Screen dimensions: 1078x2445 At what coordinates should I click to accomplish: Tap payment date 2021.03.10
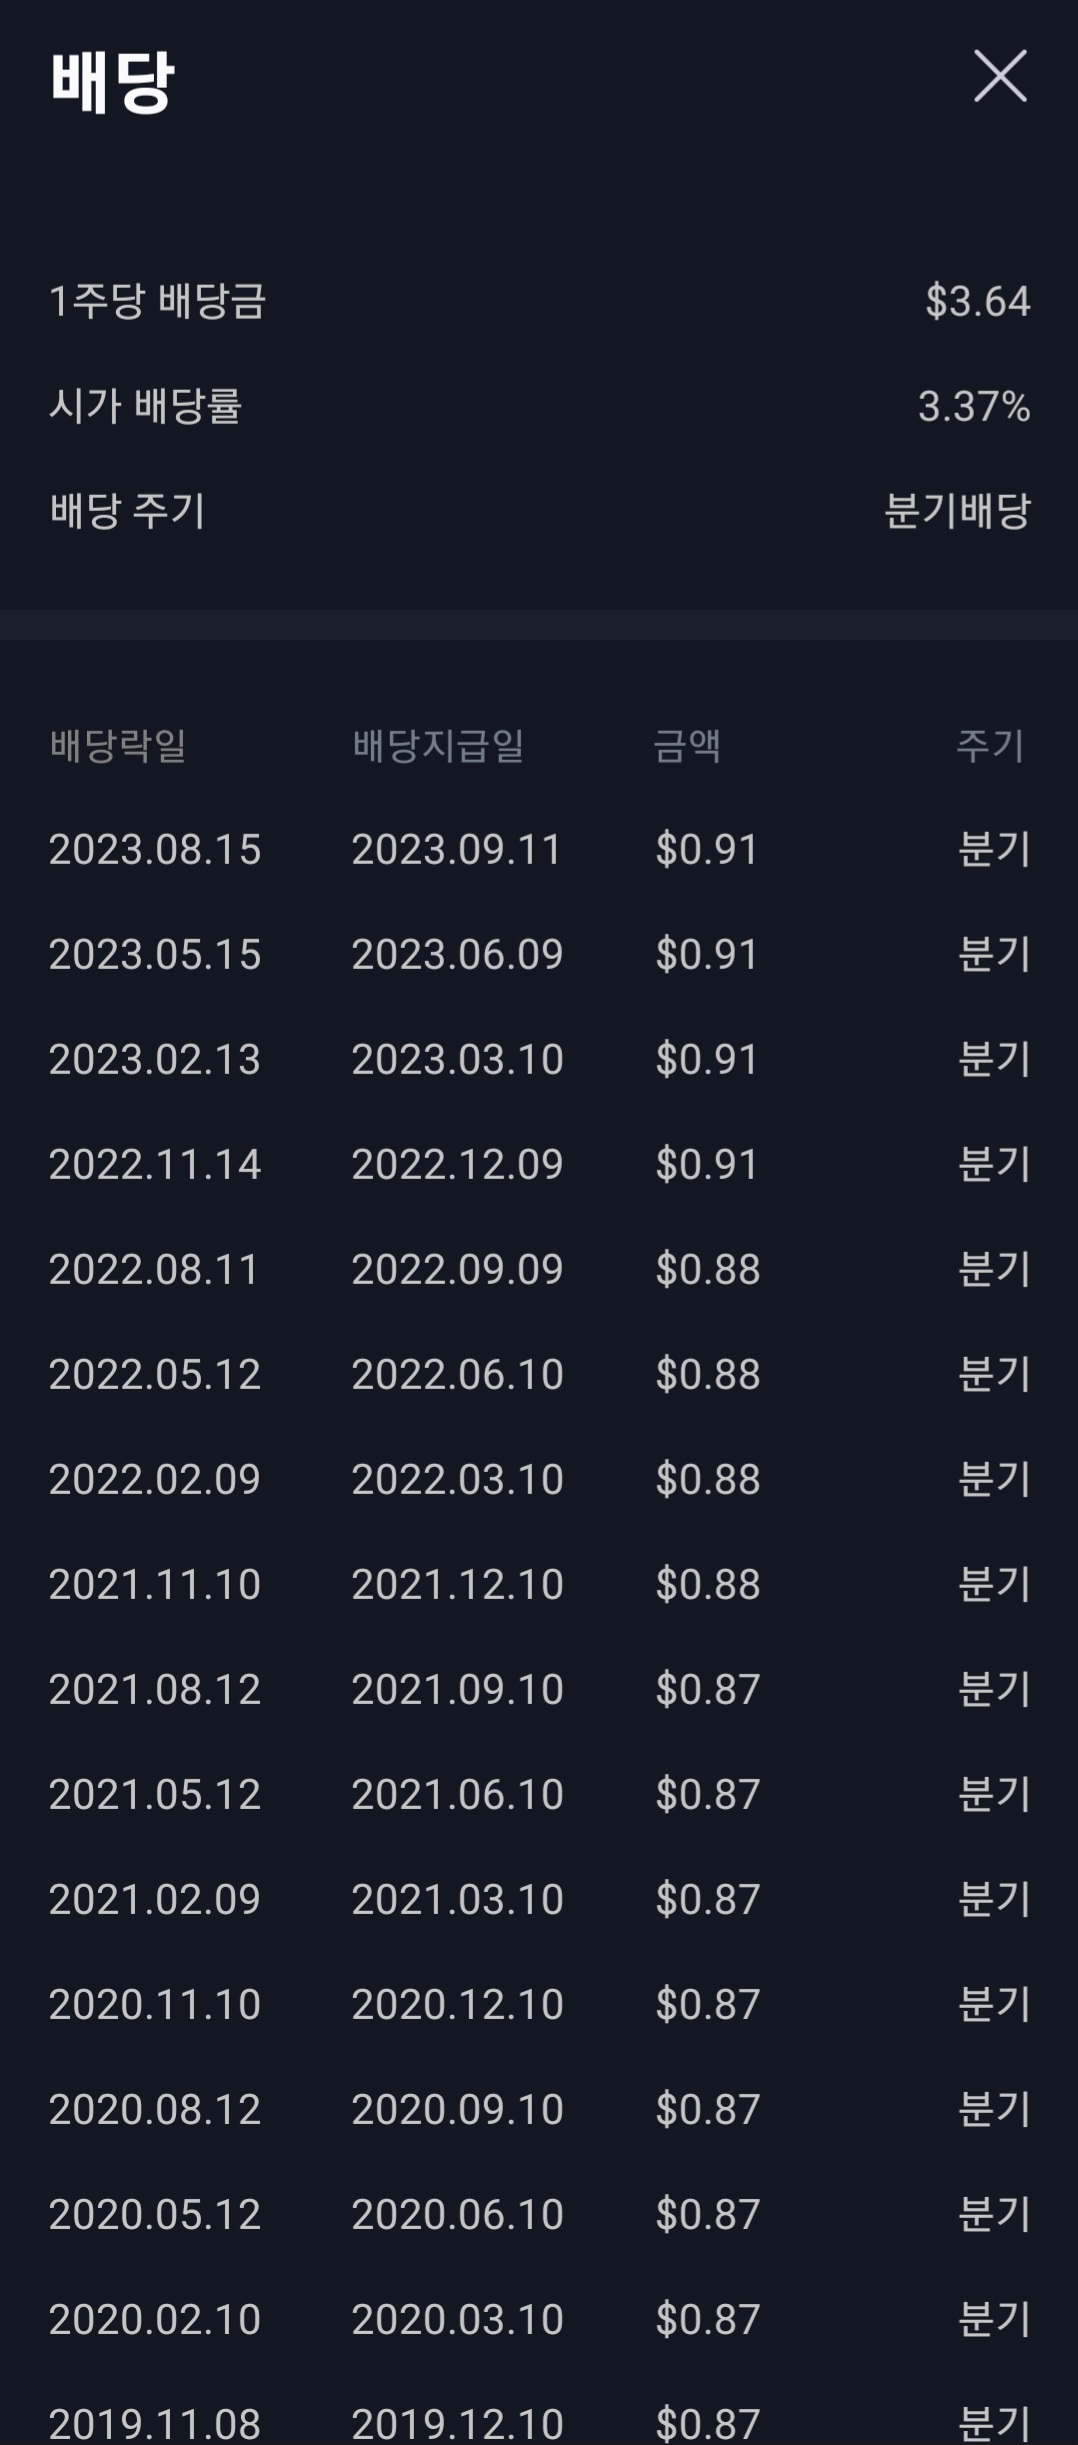(457, 1899)
